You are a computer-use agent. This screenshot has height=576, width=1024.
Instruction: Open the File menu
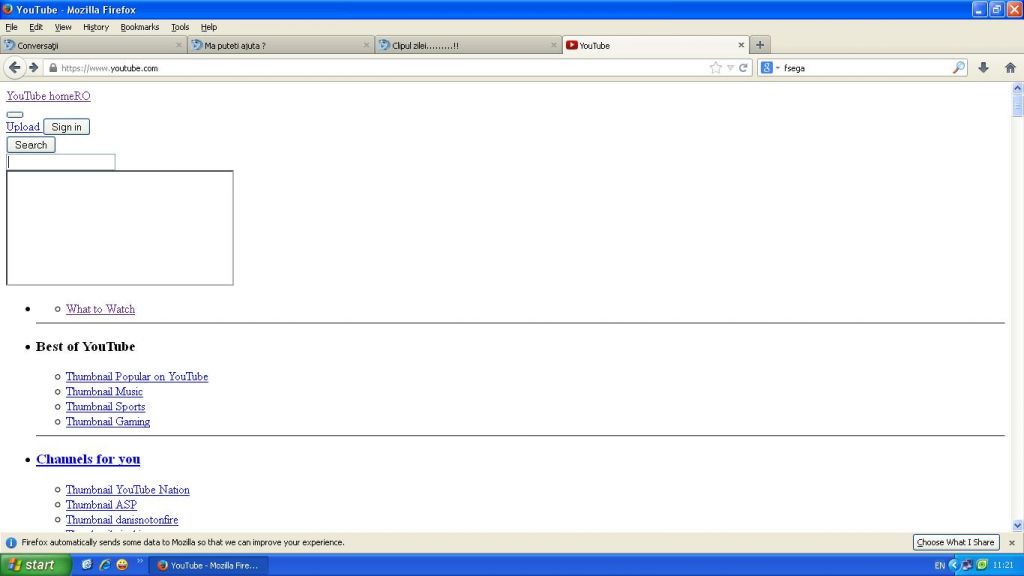(11, 27)
